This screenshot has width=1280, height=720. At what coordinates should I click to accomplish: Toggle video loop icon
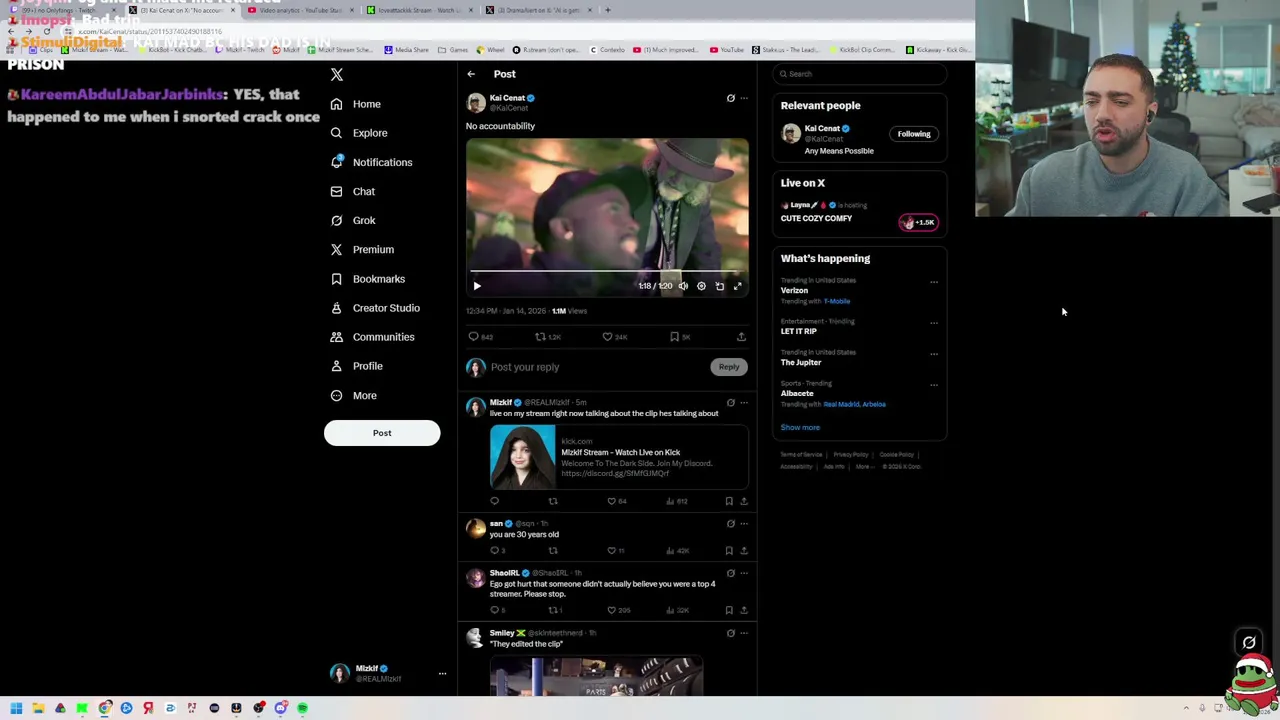coord(719,286)
